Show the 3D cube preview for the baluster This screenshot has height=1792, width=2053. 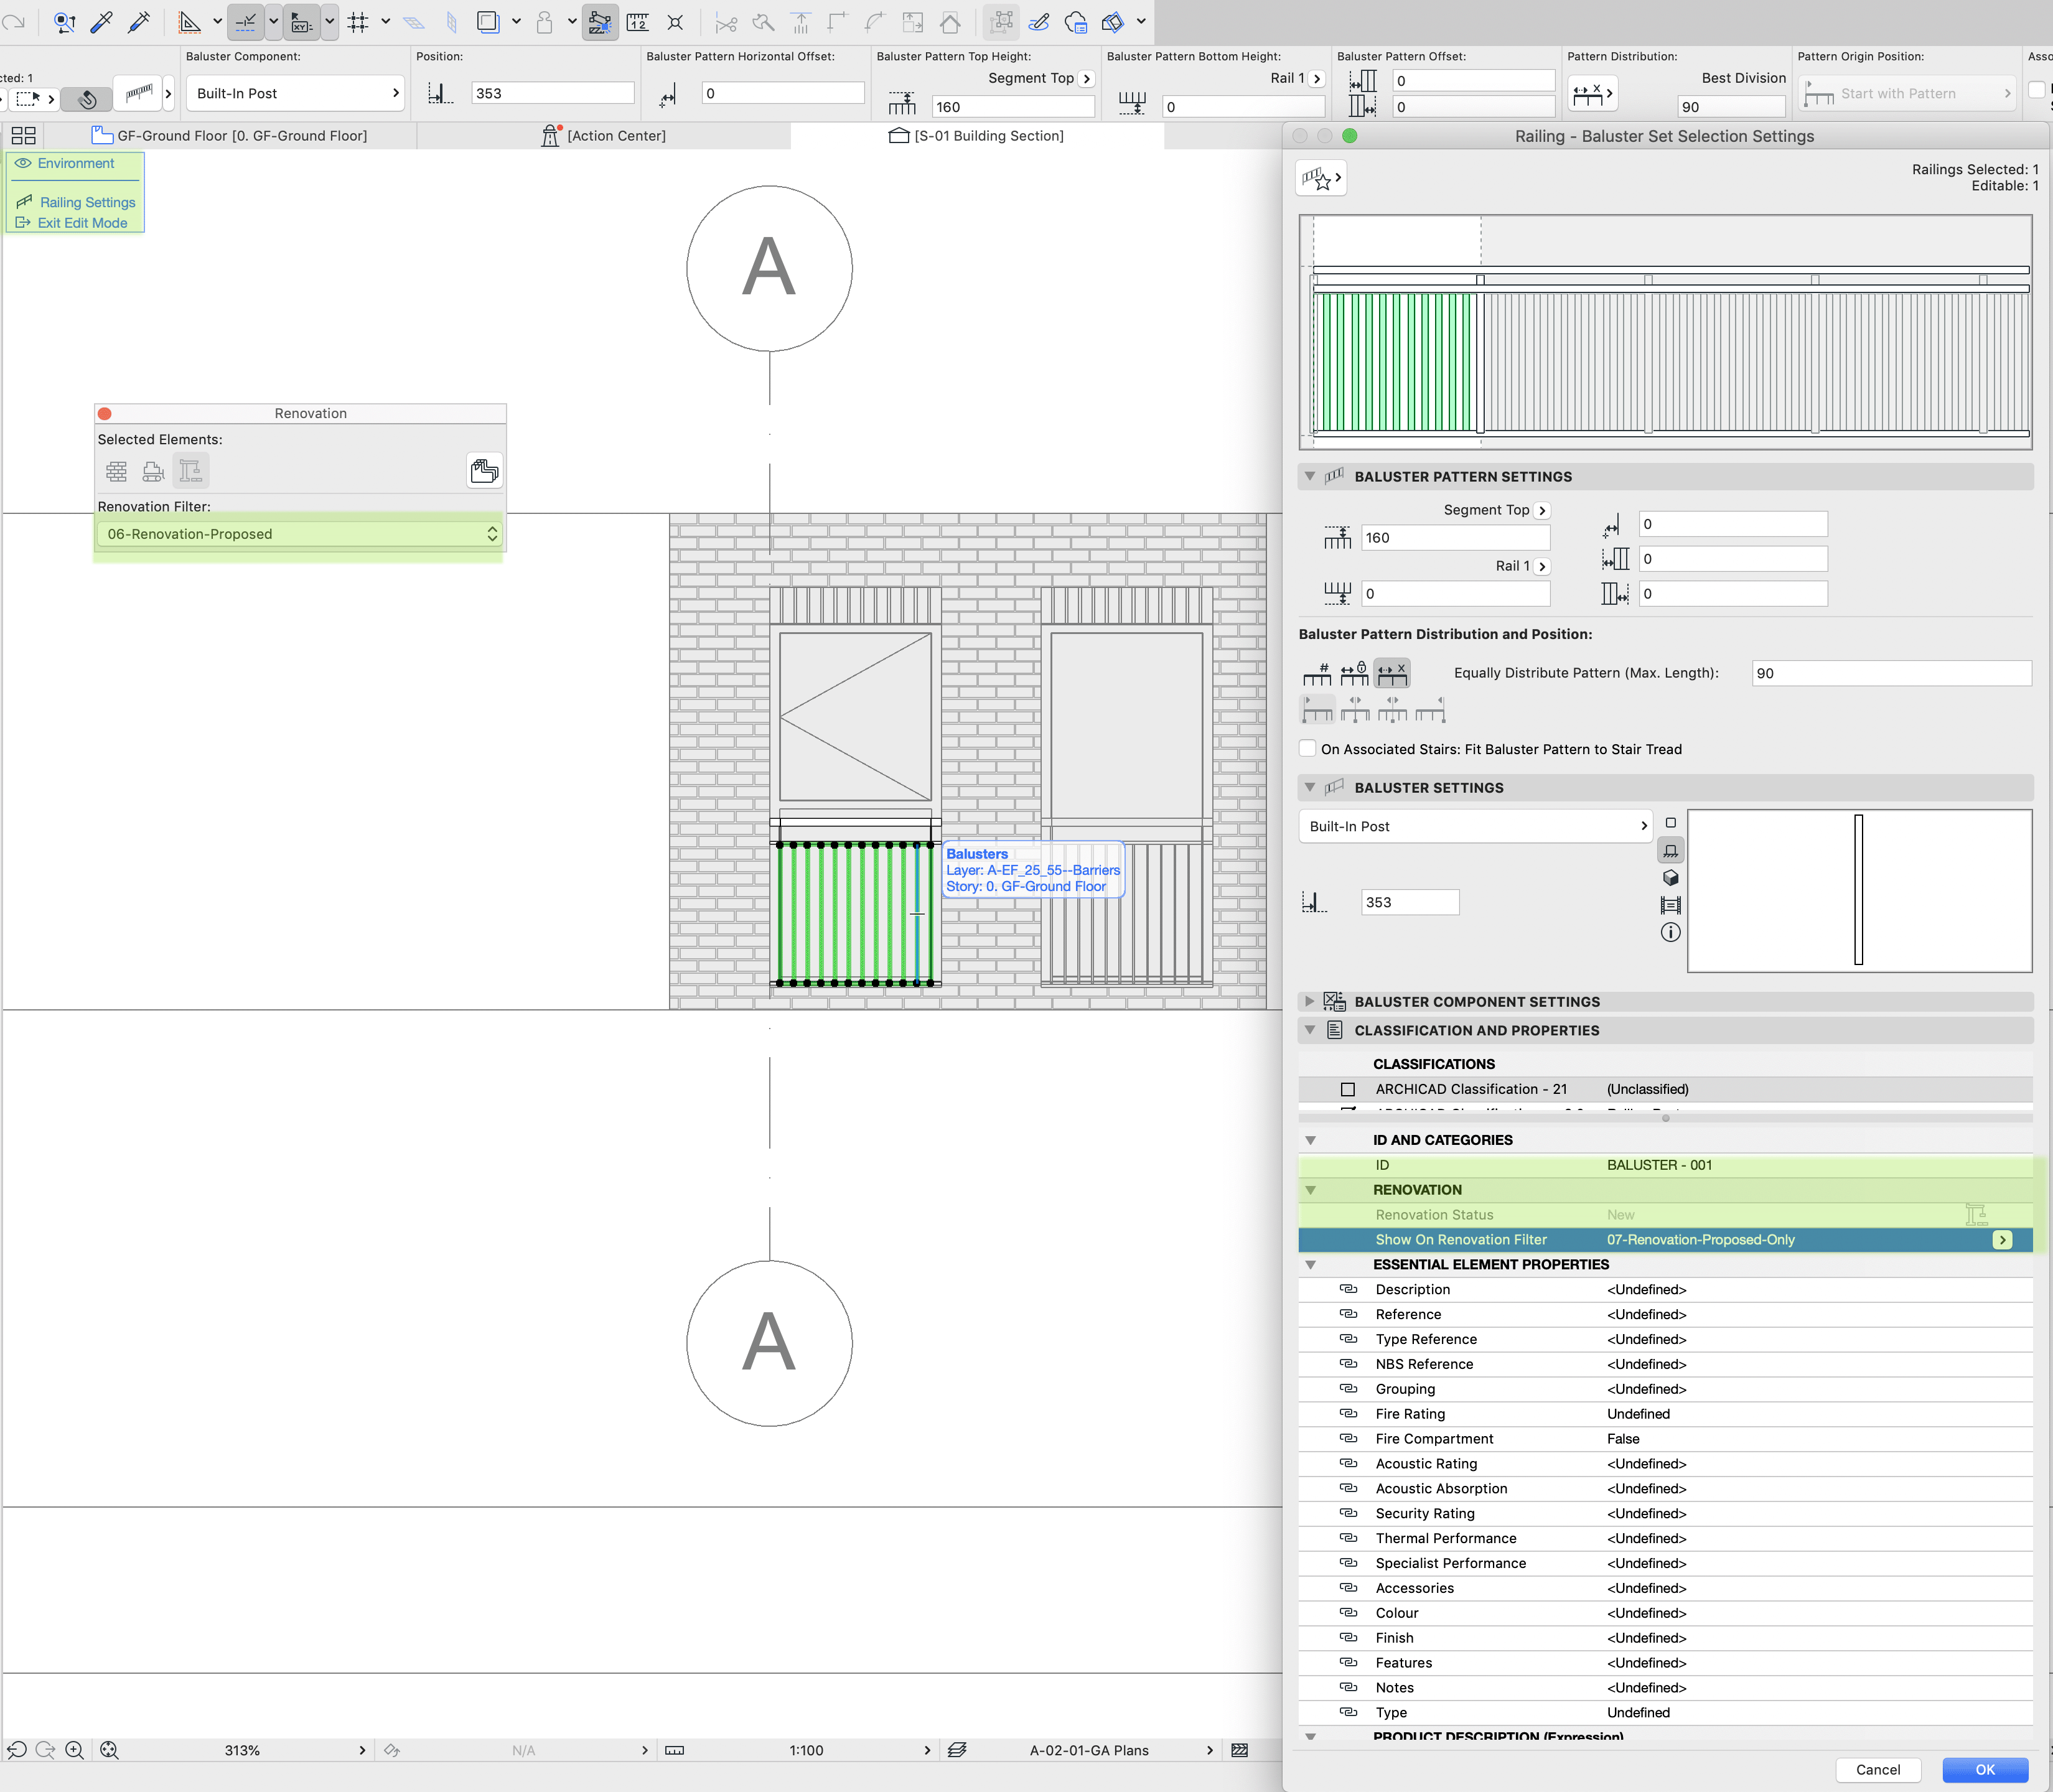[x=1670, y=878]
